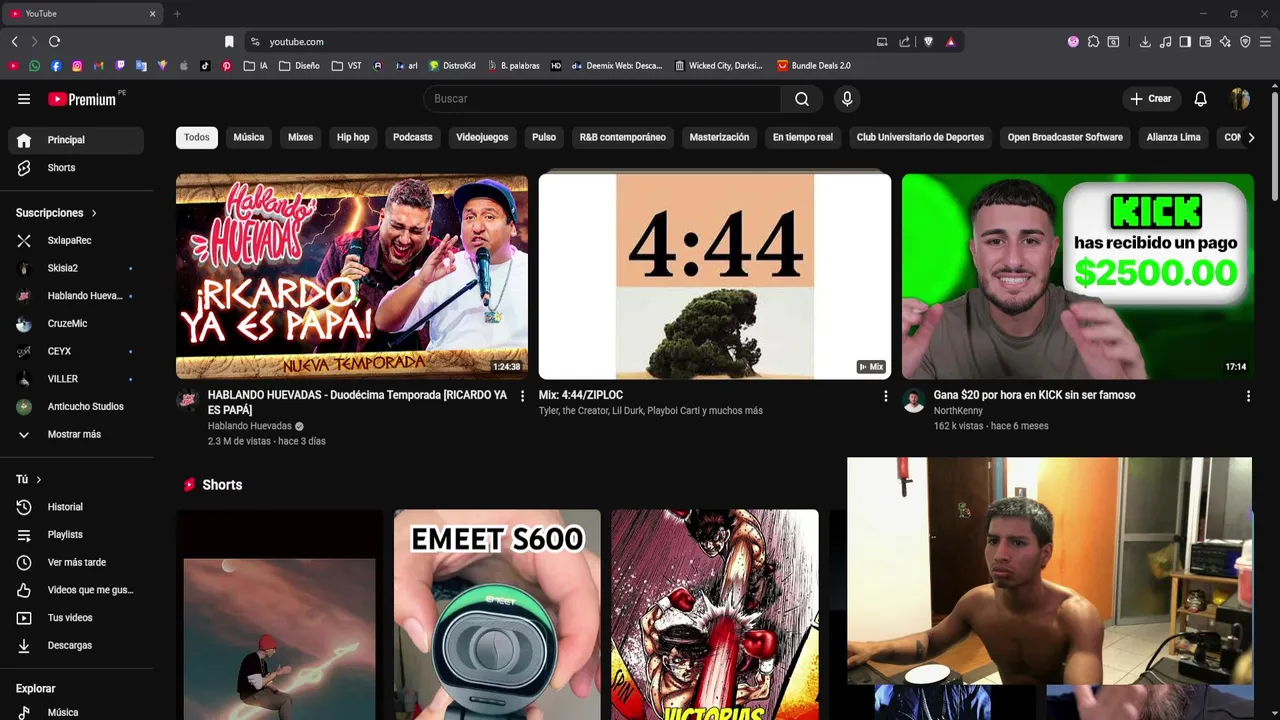Click the Buscar search field

(602, 99)
